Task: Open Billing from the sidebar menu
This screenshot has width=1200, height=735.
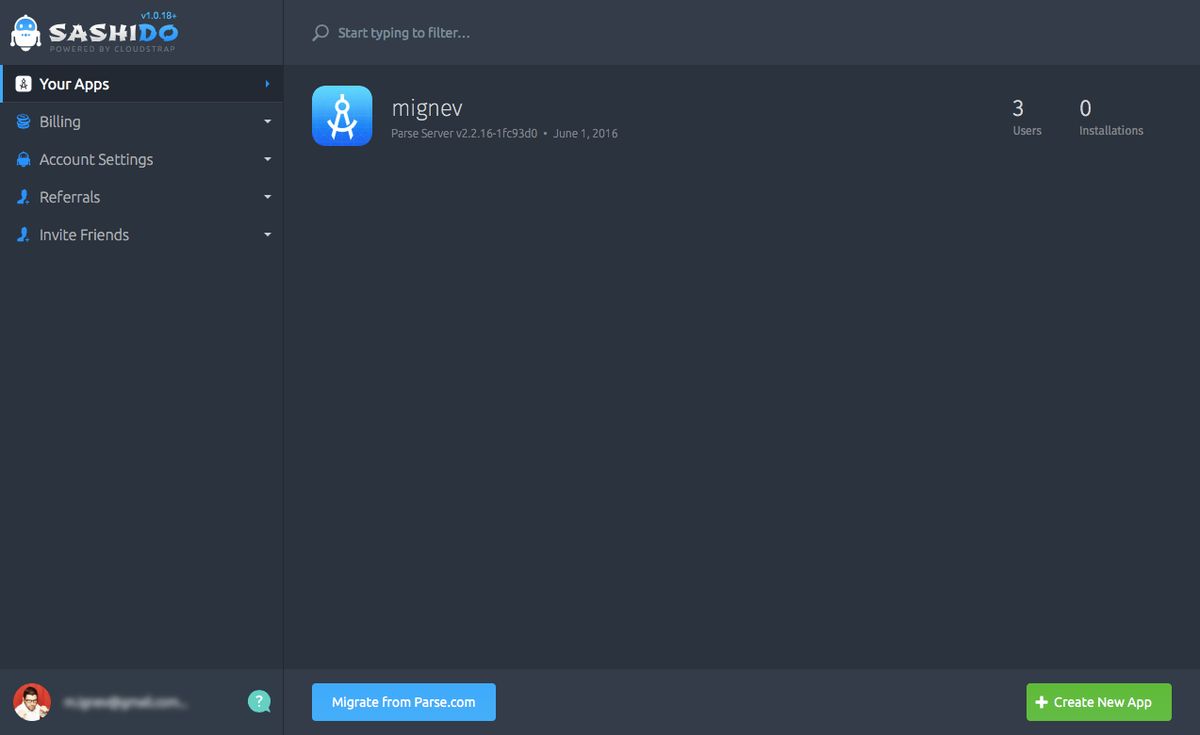Action: (x=60, y=121)
